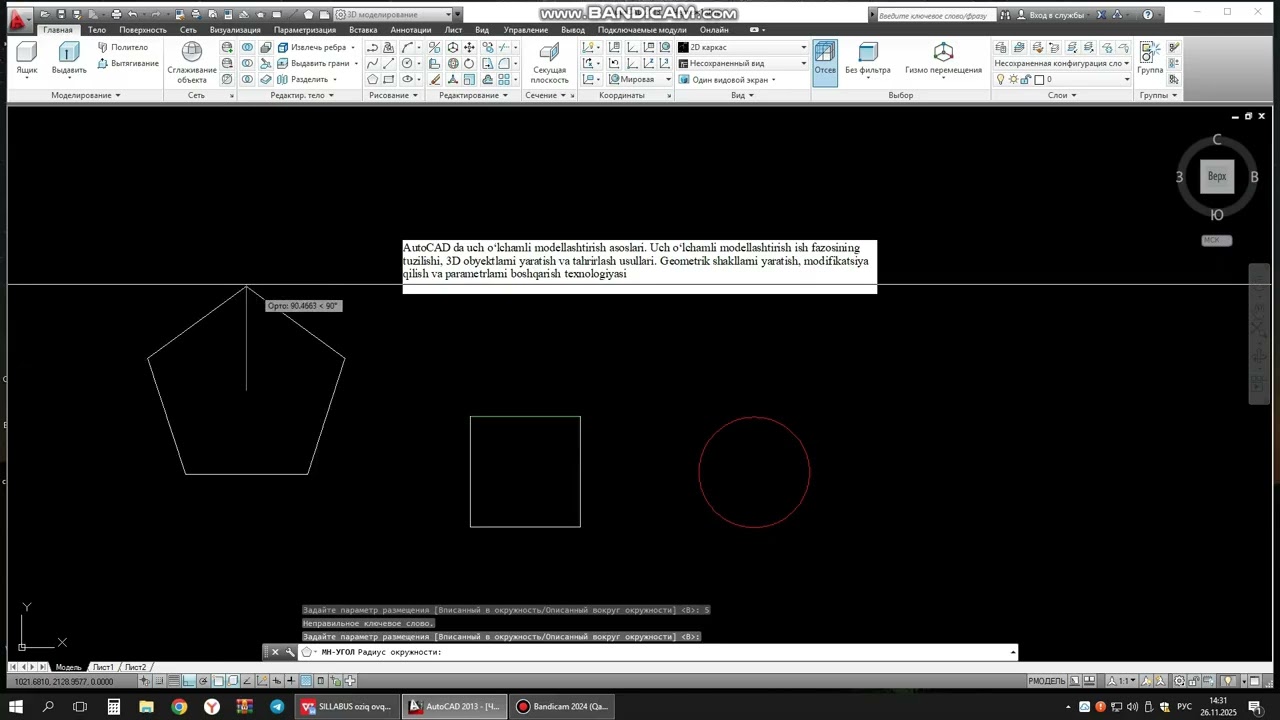
Task: Open No Filter (Без фильтра) selection option
Action: click(x=867, y=59)
